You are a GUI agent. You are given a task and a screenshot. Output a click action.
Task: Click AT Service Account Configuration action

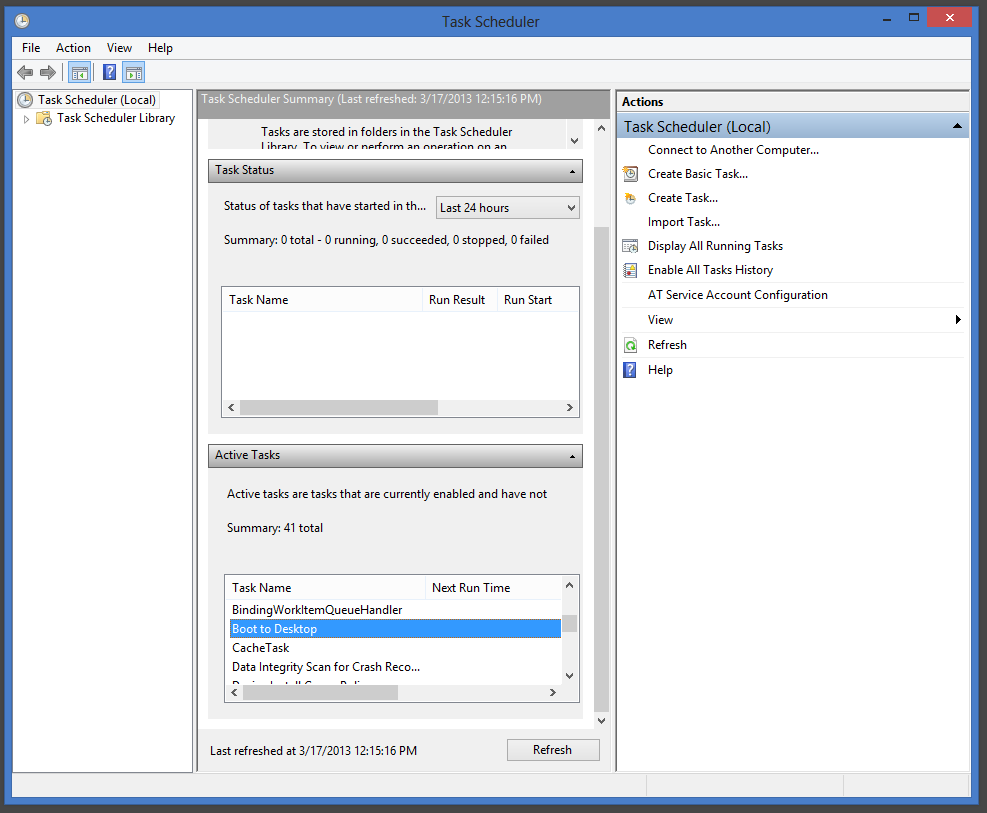pos(738,294)
